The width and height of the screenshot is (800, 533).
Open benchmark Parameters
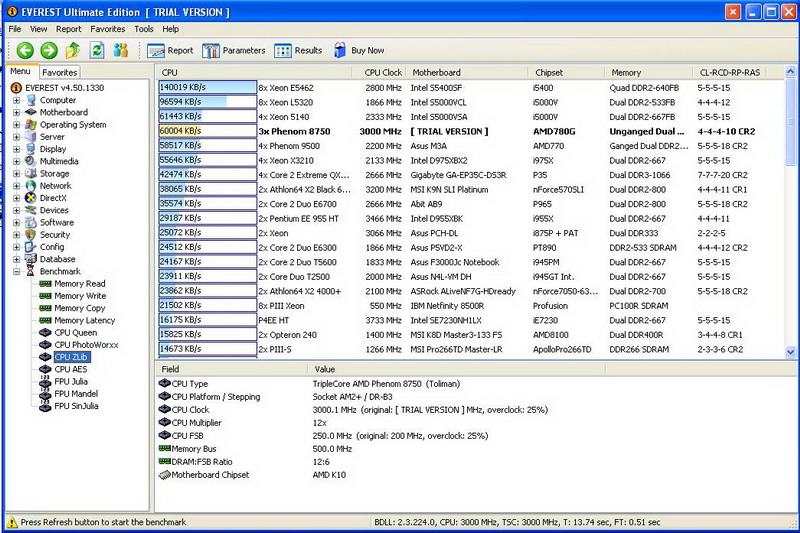tap(234, 50)
